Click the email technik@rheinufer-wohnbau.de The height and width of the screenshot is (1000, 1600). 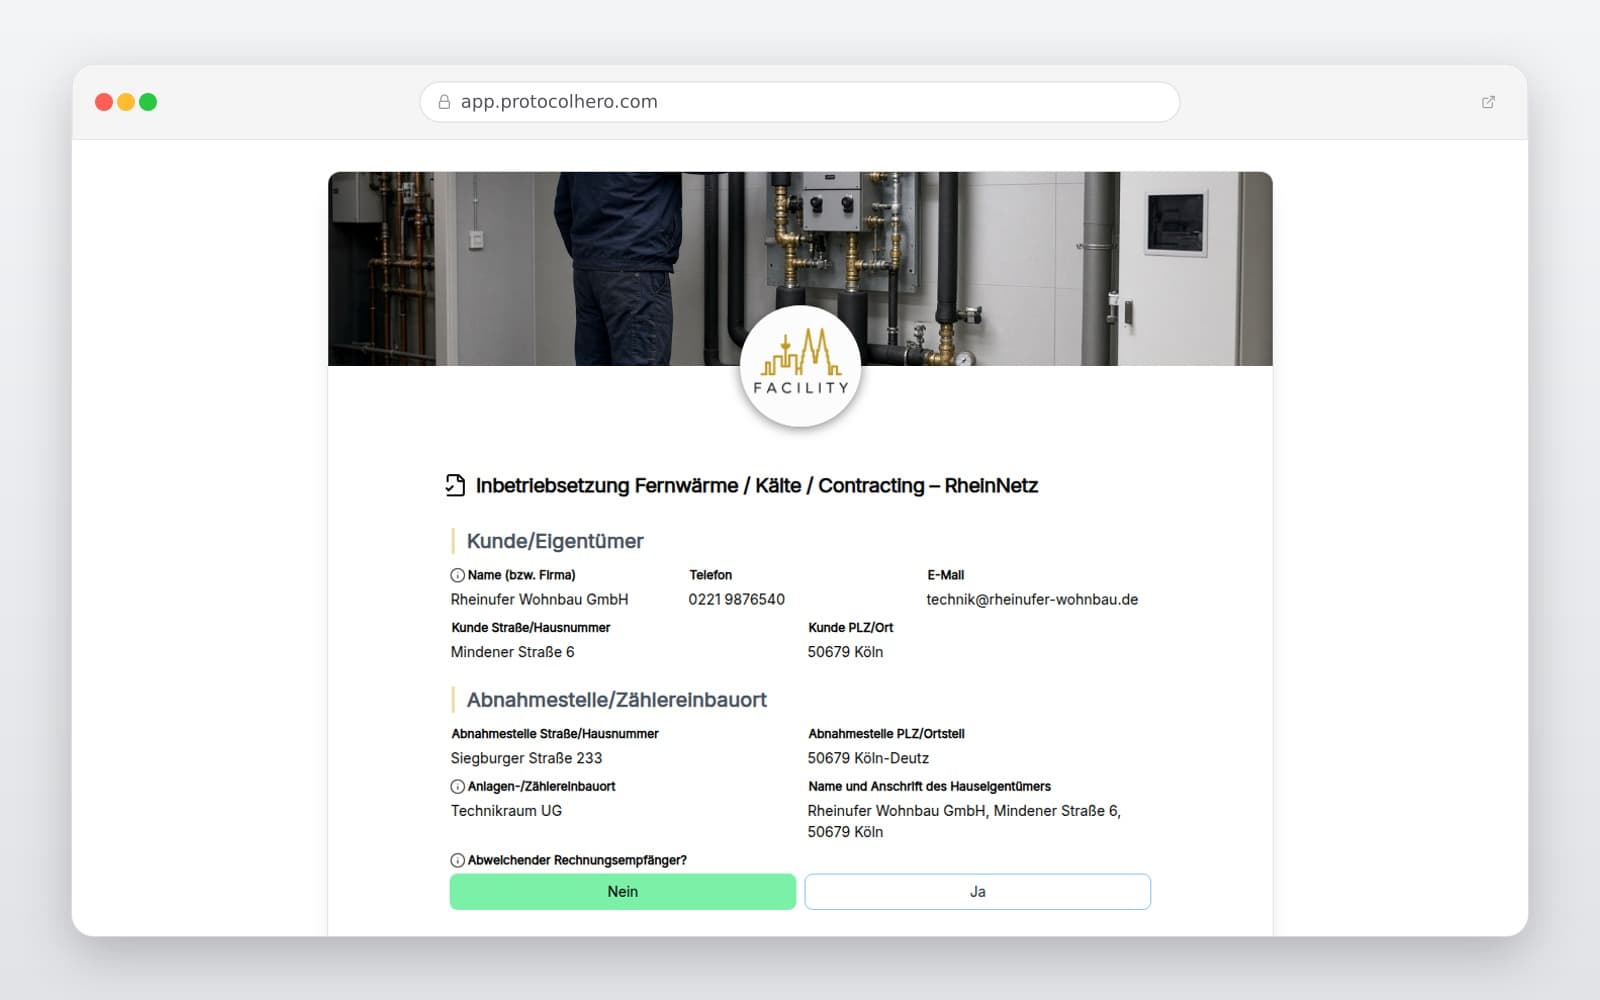click(1032, 600)
